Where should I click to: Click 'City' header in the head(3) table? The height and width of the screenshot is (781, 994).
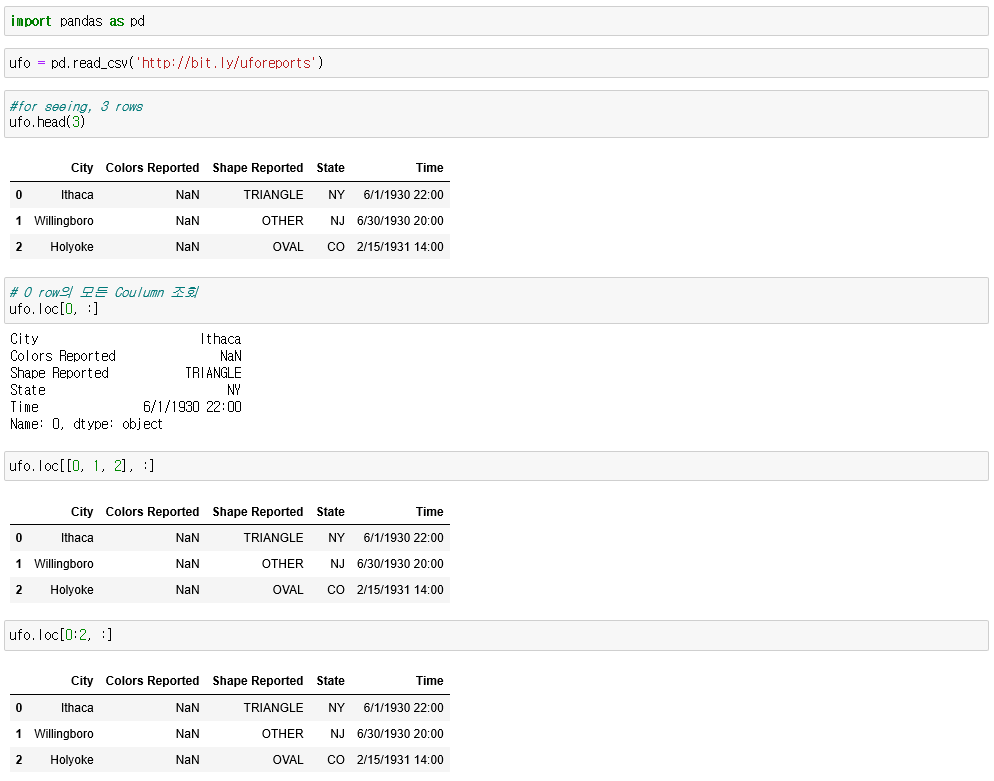[x=82, y=168]
